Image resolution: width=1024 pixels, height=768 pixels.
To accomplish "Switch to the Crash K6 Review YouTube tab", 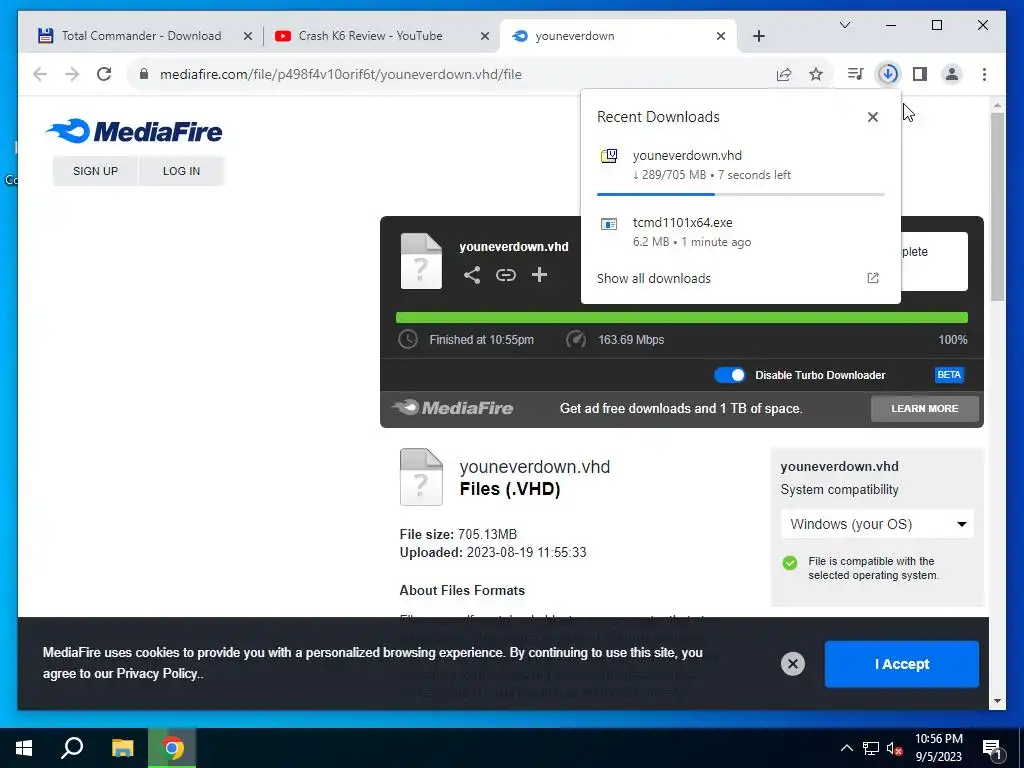I will [x=370, y=36].
